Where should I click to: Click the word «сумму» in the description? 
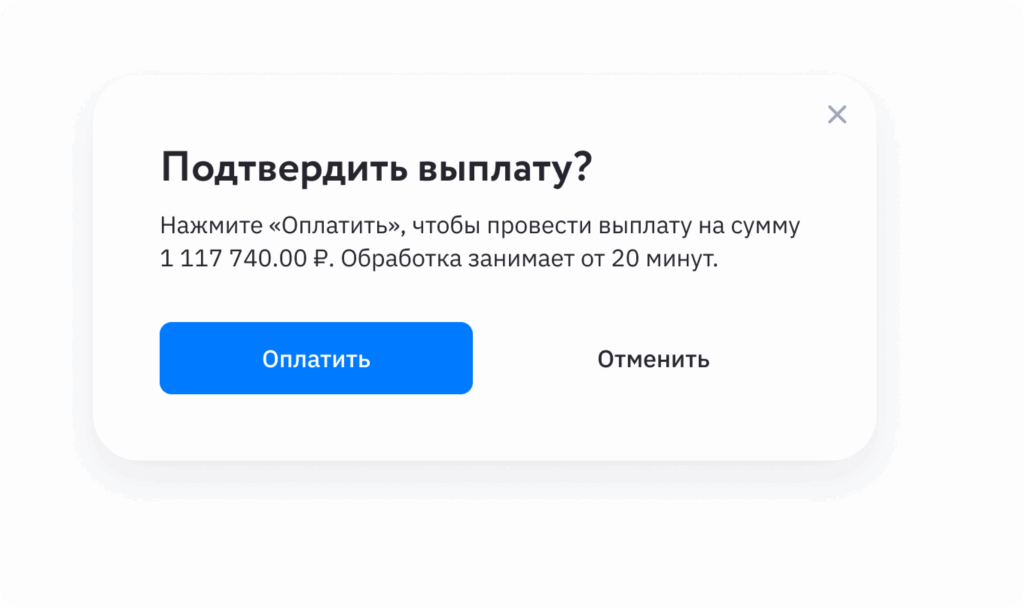[x=769, y=226]
